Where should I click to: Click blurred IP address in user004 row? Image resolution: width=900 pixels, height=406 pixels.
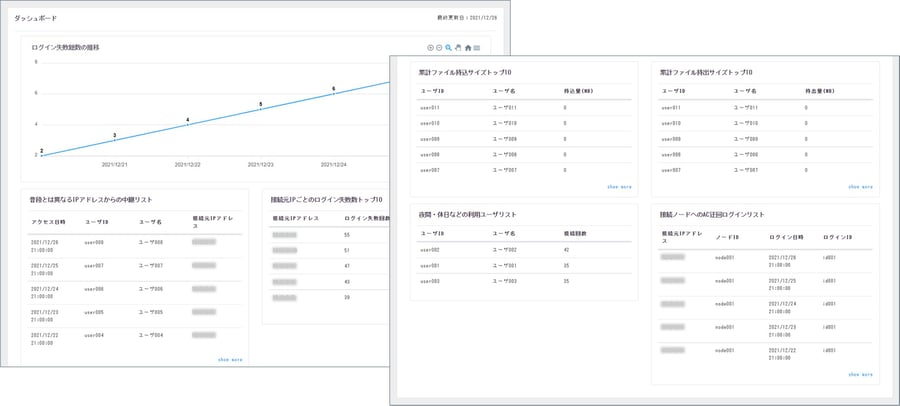click(204, 335)
